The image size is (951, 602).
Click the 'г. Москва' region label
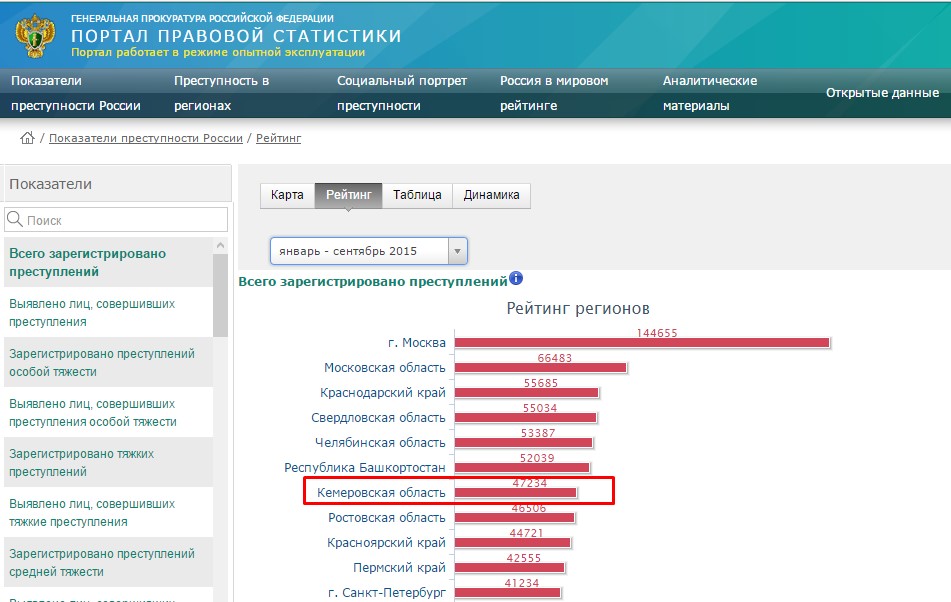tap(417, 343)
